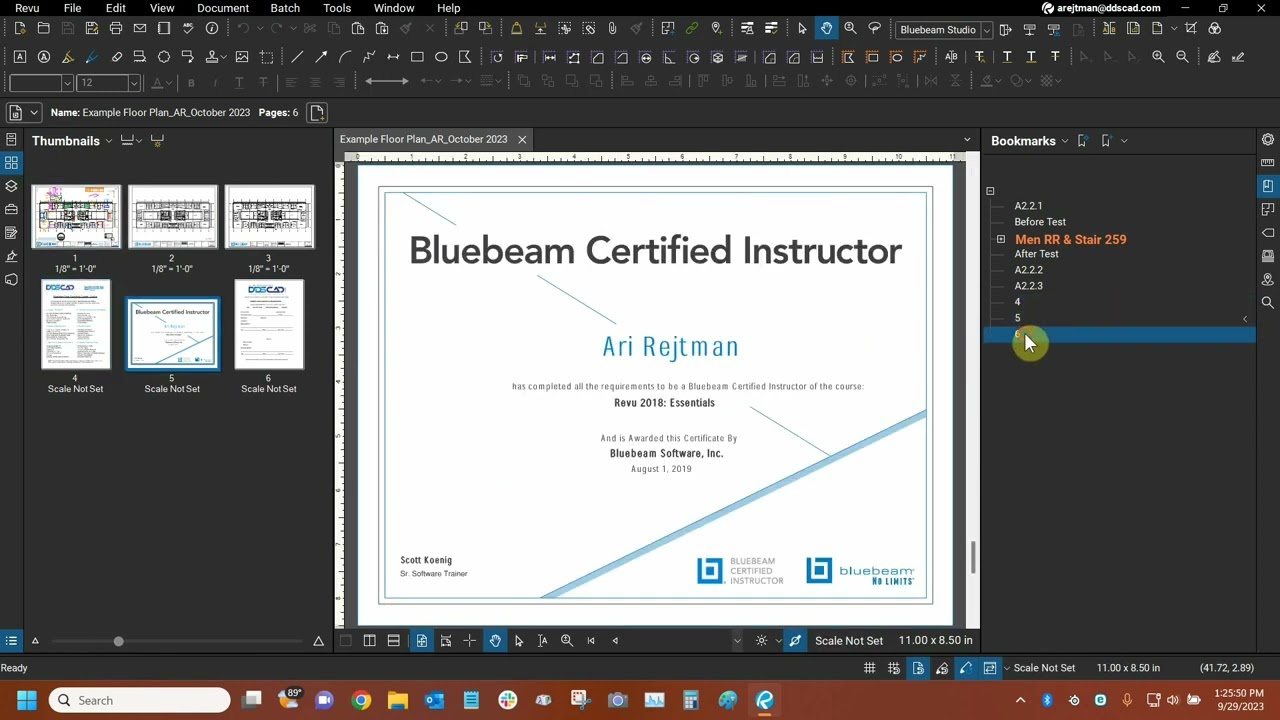Select the Image insert tool
Viewport: 1280px width, 720px height.
pos(242,57)
